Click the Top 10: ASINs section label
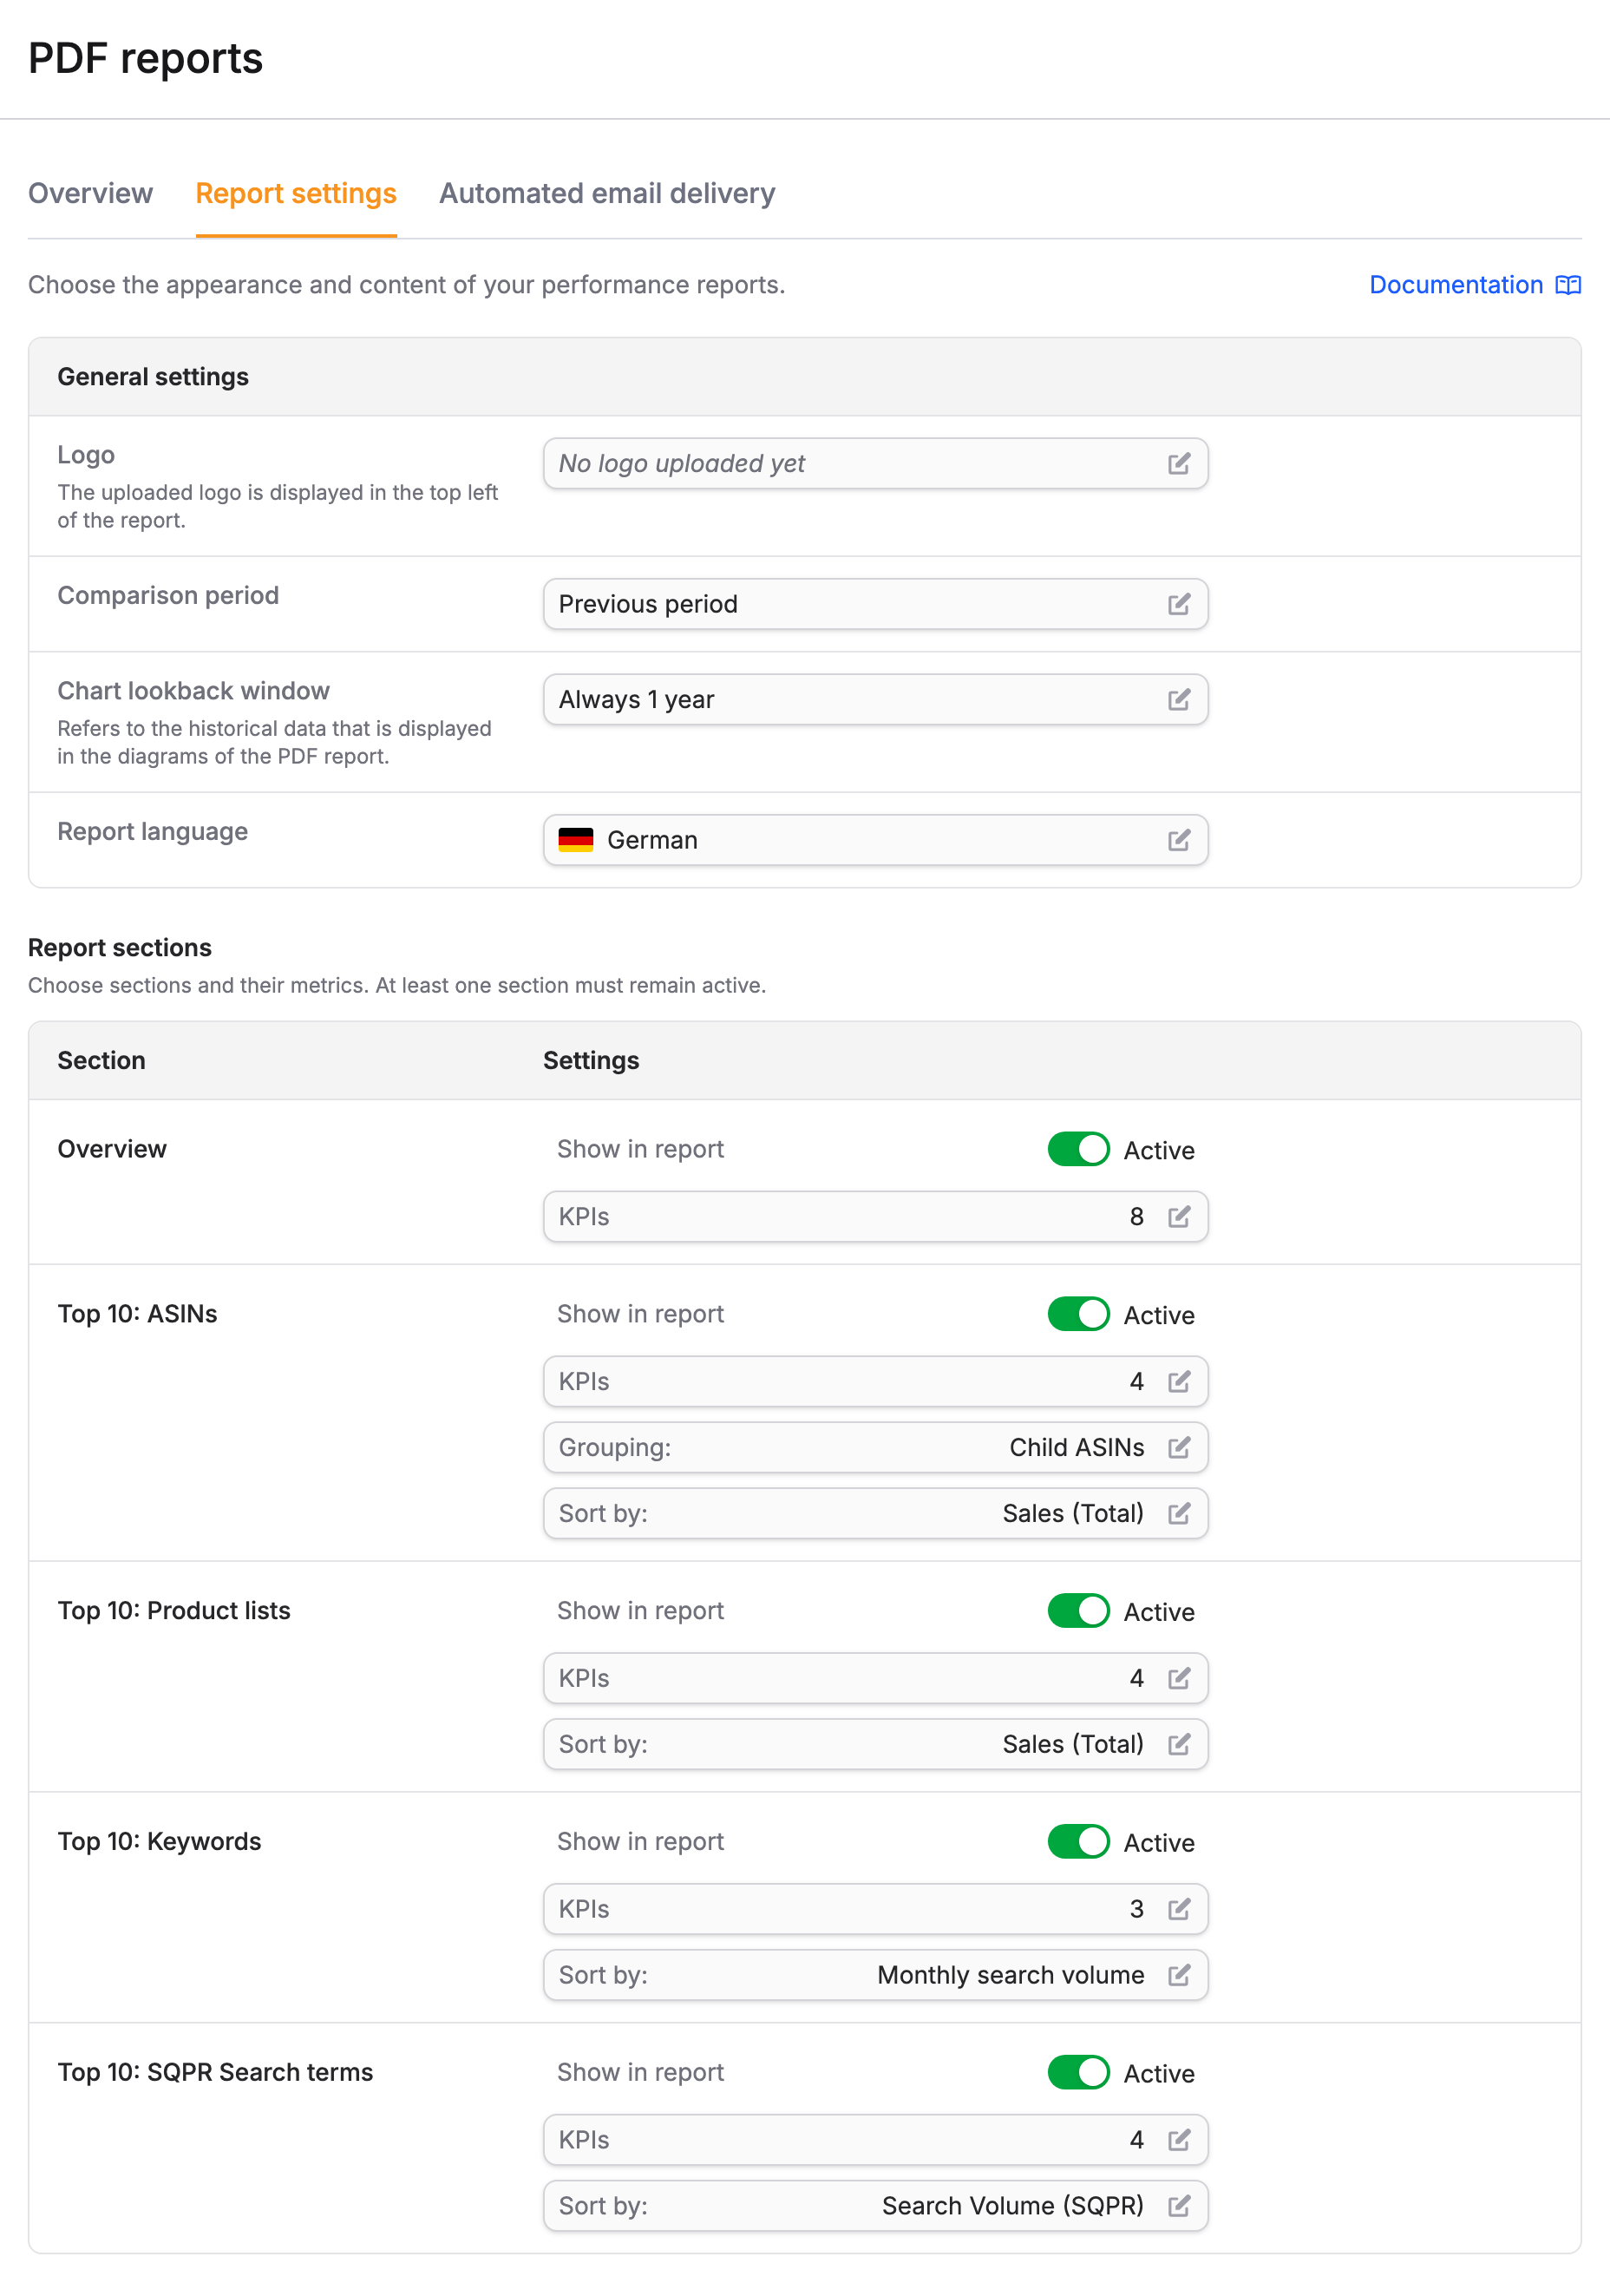 [137, 1314]
